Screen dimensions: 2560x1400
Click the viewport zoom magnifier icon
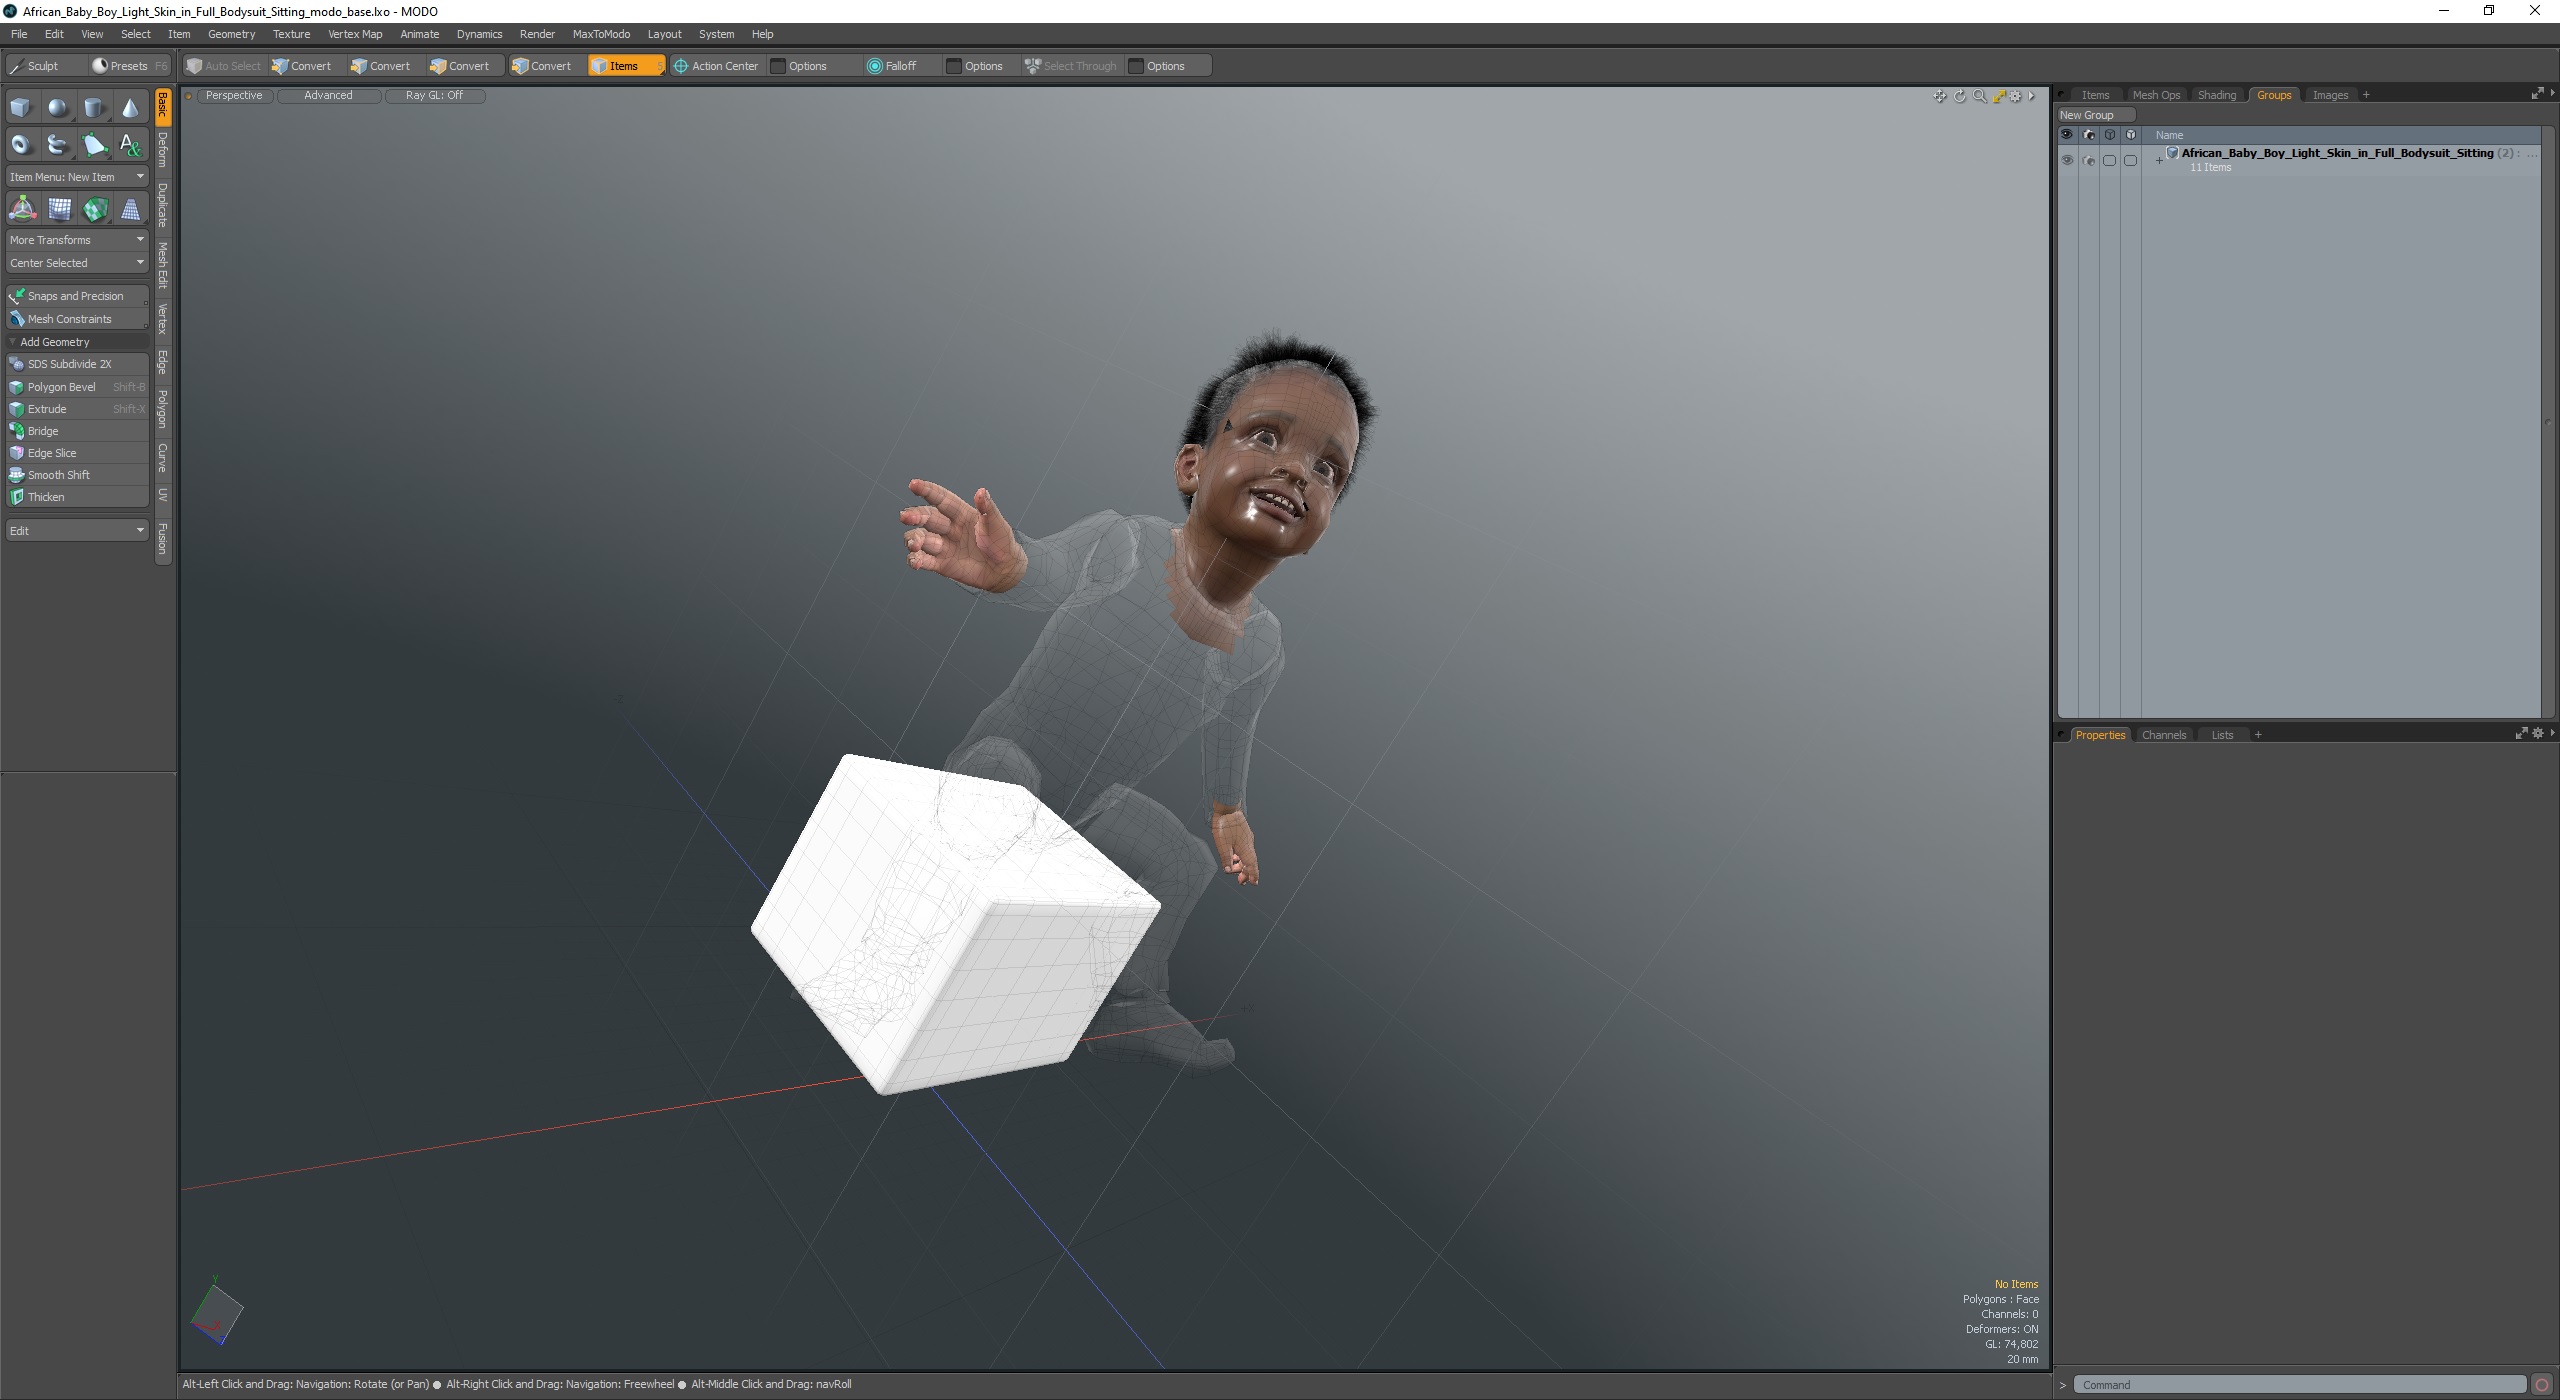1979,96
